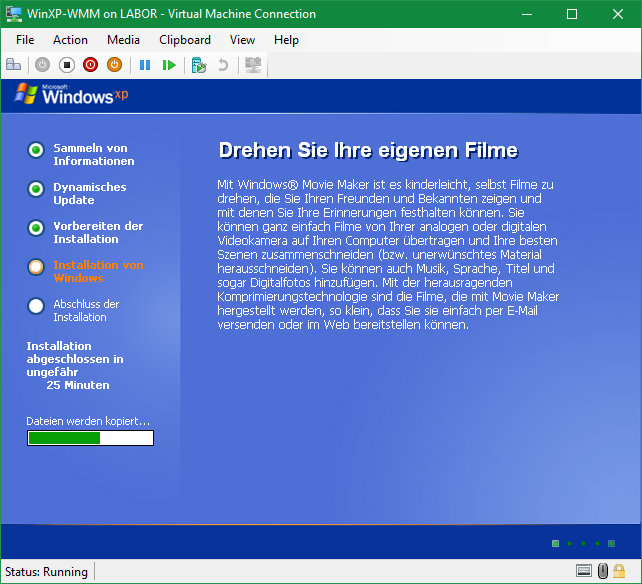The width and height of the screenshot is (642, 584).
Task: Create a checkpoint using the toolbar icon
Action: pos(199,65)
